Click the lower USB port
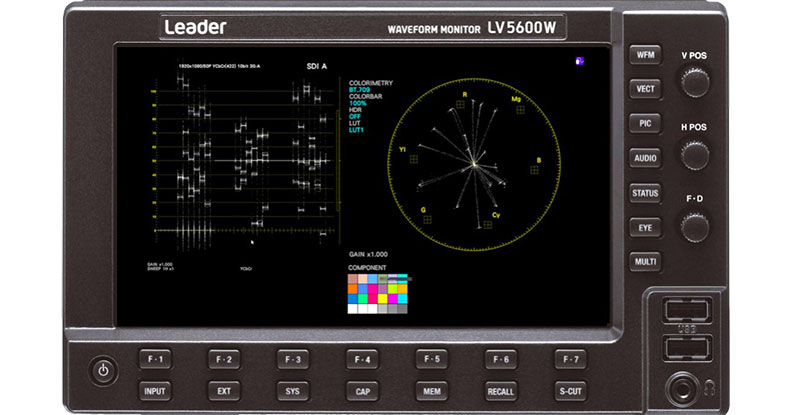800x415 pixels. [687, 349]
